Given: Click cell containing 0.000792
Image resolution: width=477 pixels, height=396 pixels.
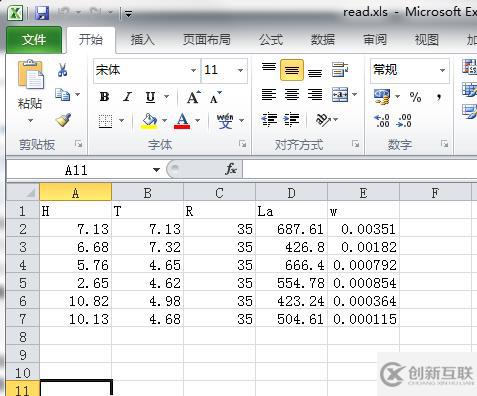Looking at the screenshot, I should [x=363, y=265].
